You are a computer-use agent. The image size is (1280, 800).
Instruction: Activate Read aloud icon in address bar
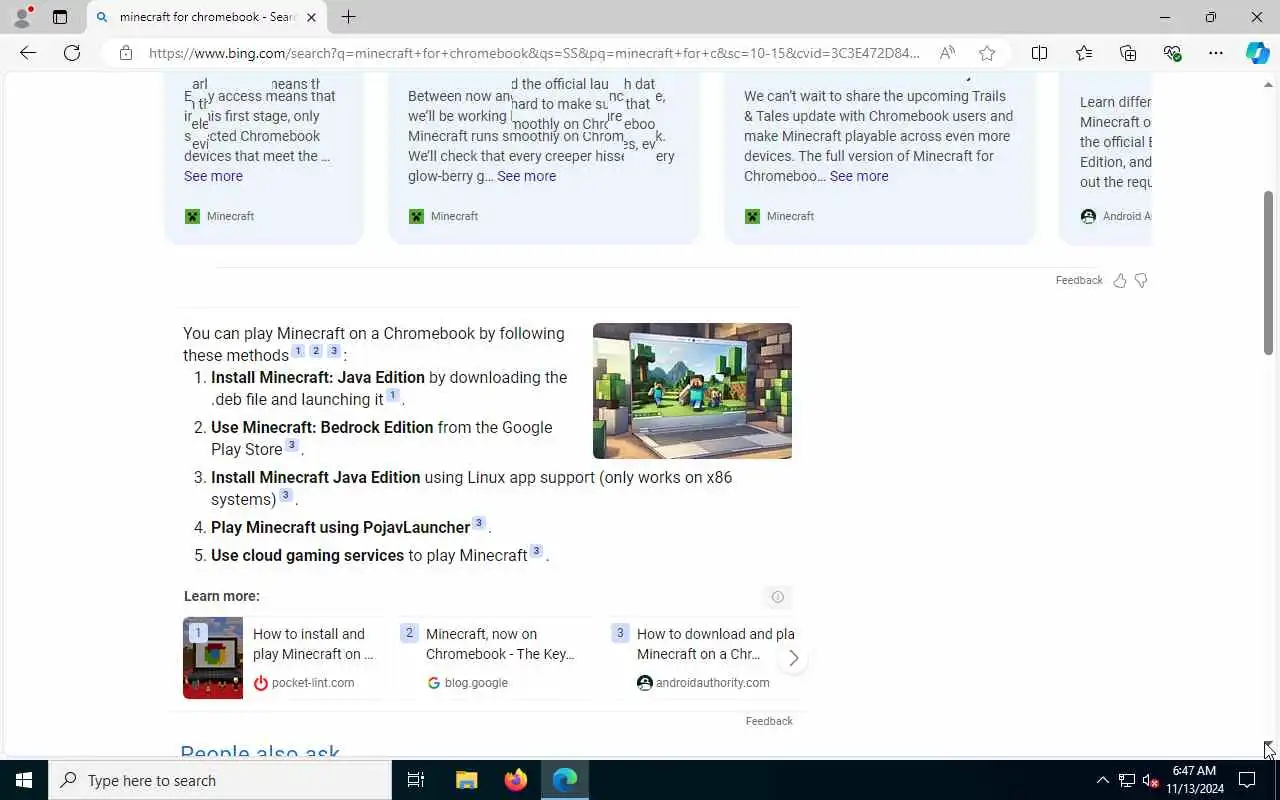pyautogui.click(x=947, y=53)
